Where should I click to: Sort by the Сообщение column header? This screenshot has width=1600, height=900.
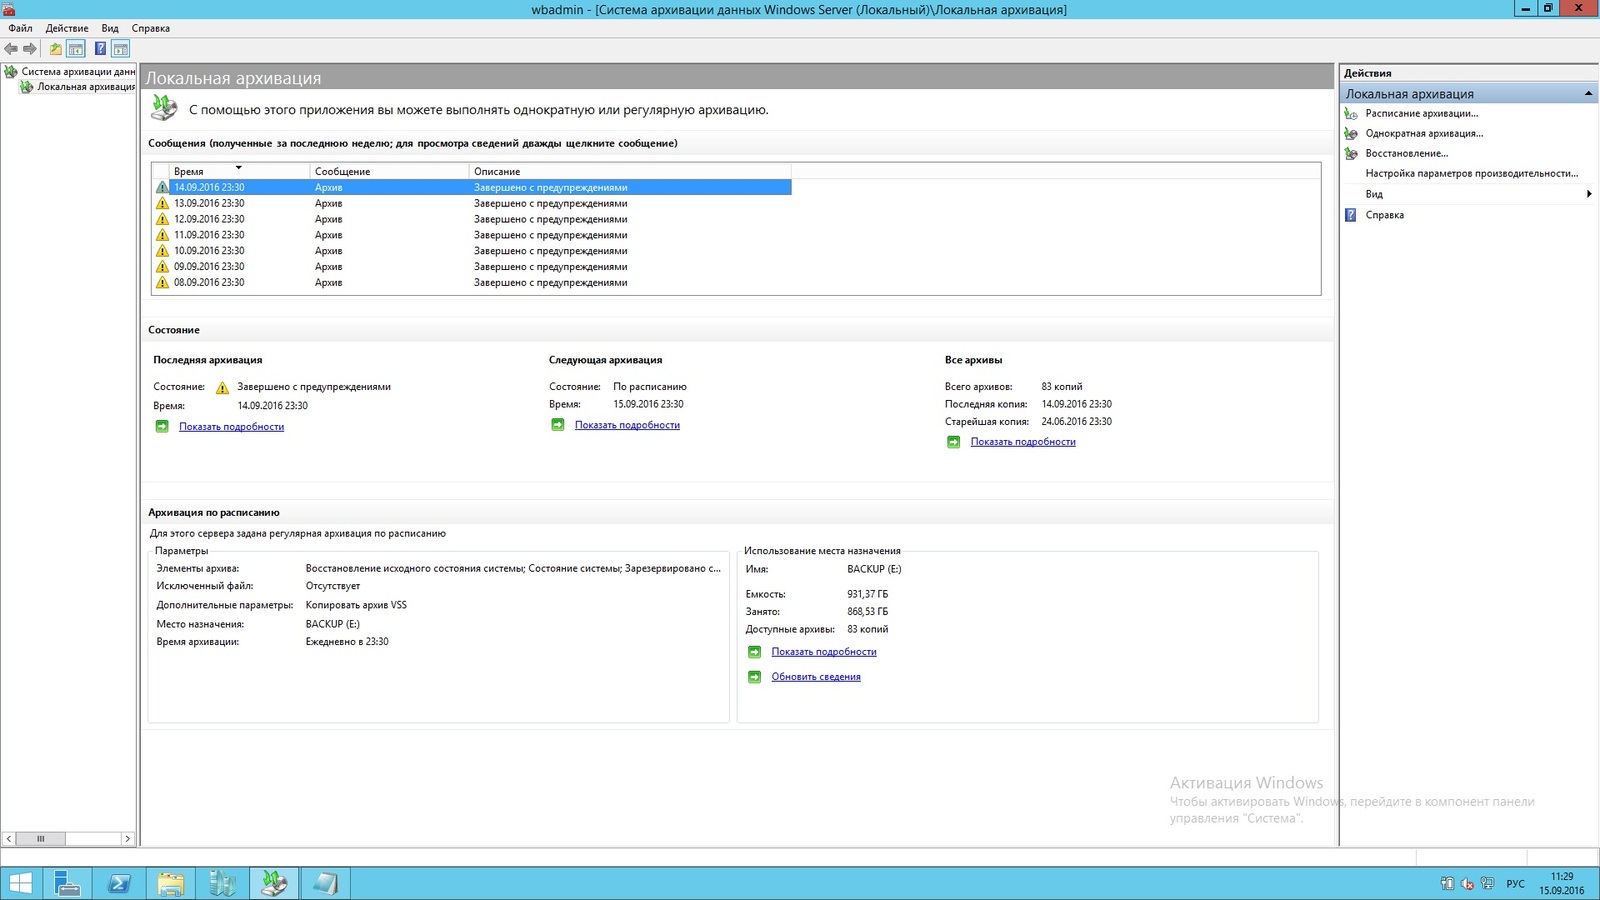(389, 171)
